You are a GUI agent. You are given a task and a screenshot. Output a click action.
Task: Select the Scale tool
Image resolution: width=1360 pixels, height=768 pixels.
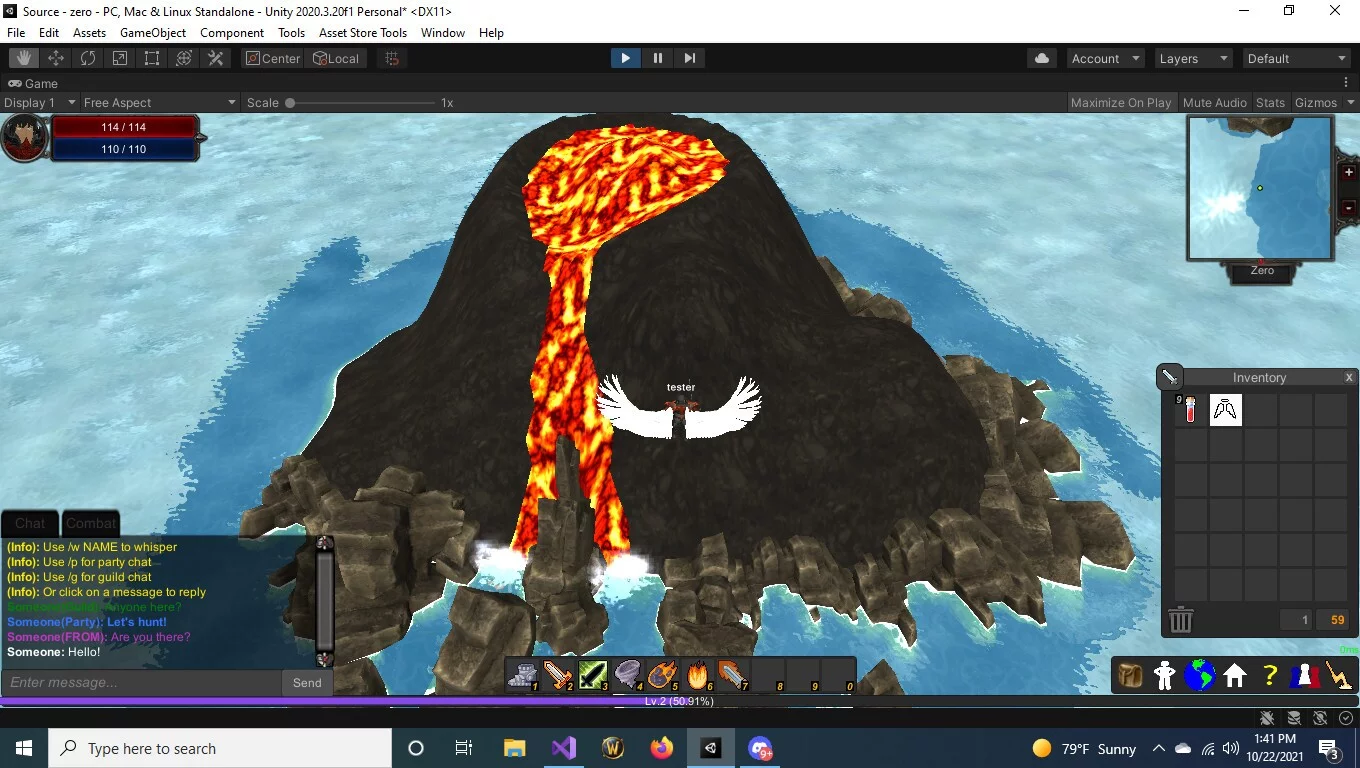tap(120, 58)
